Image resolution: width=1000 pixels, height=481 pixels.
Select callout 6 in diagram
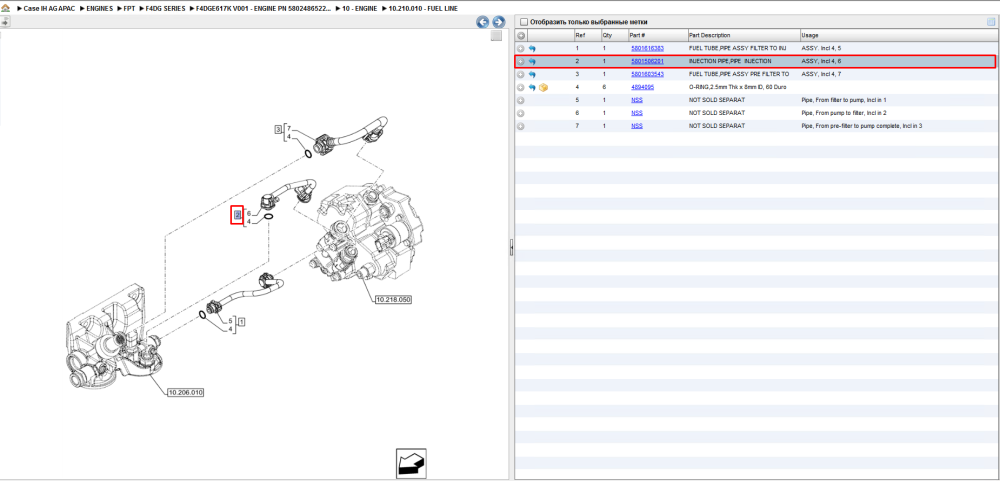tap(249, 213)
